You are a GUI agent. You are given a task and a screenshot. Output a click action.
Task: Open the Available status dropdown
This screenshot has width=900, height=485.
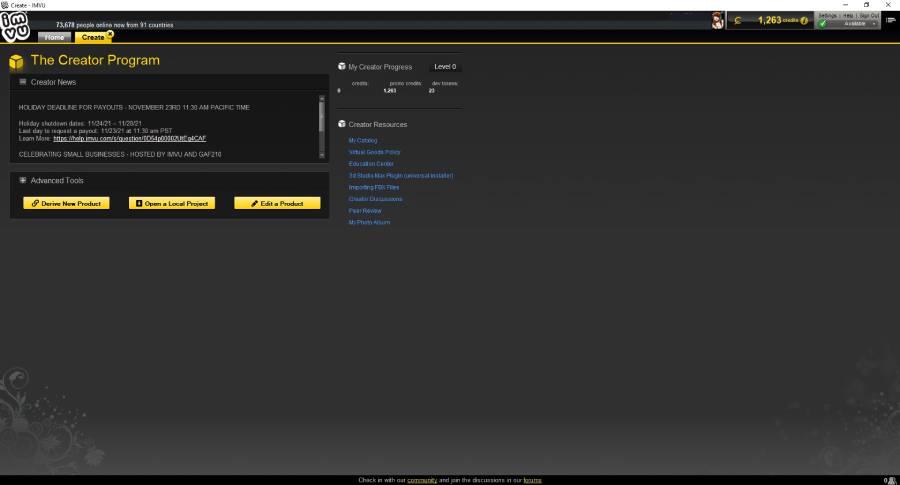(855, 24)
